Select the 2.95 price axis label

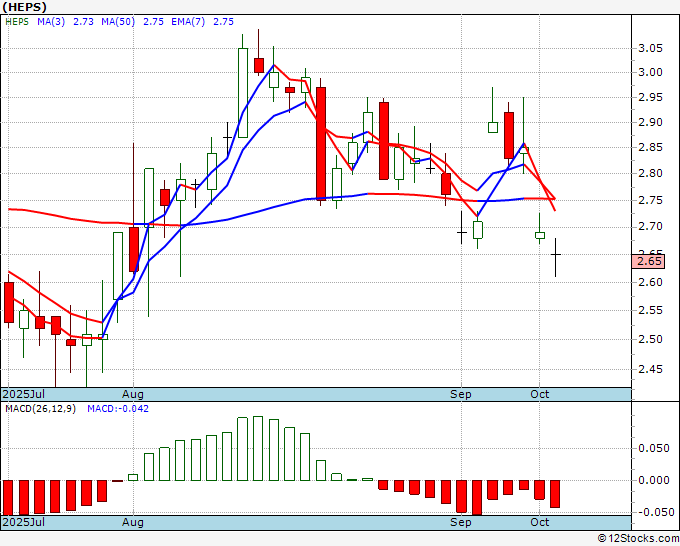[651, 97]
